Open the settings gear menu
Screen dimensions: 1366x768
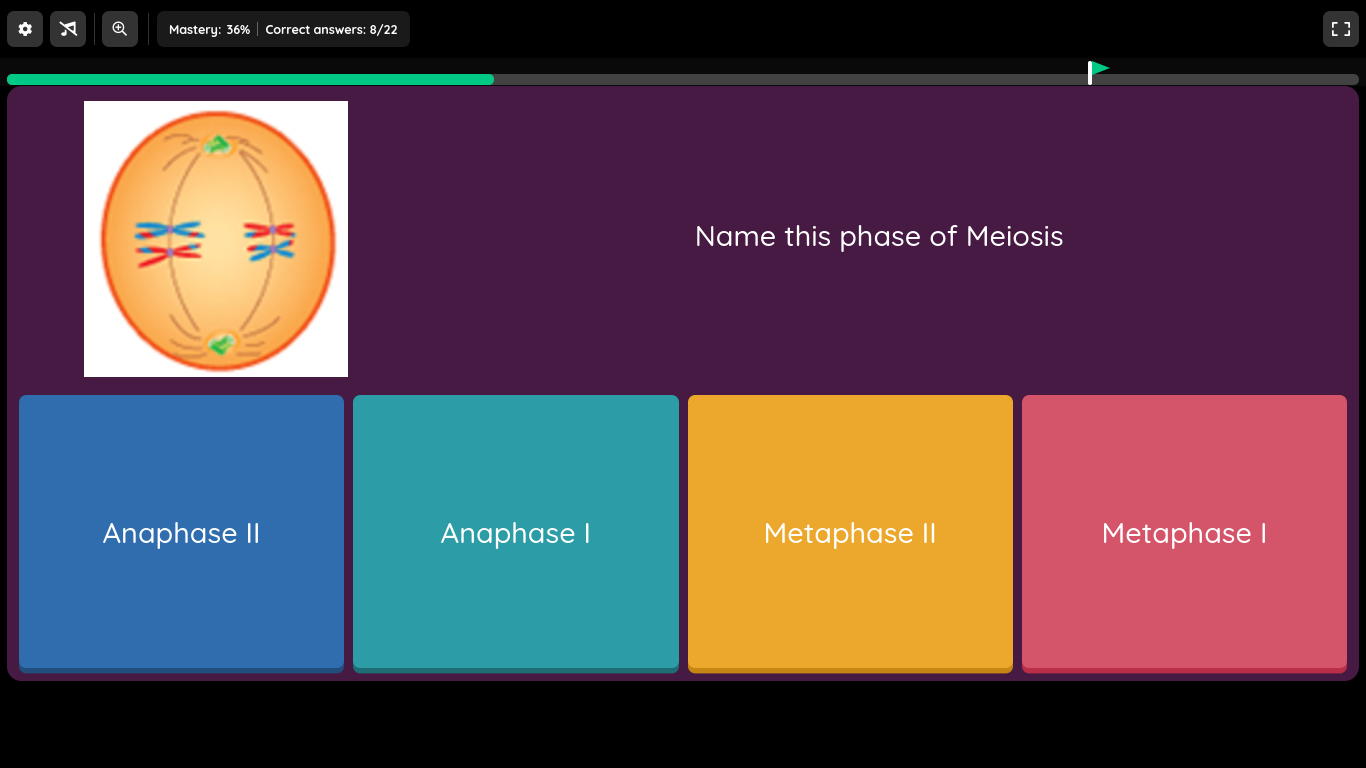(x=25, y=29)
